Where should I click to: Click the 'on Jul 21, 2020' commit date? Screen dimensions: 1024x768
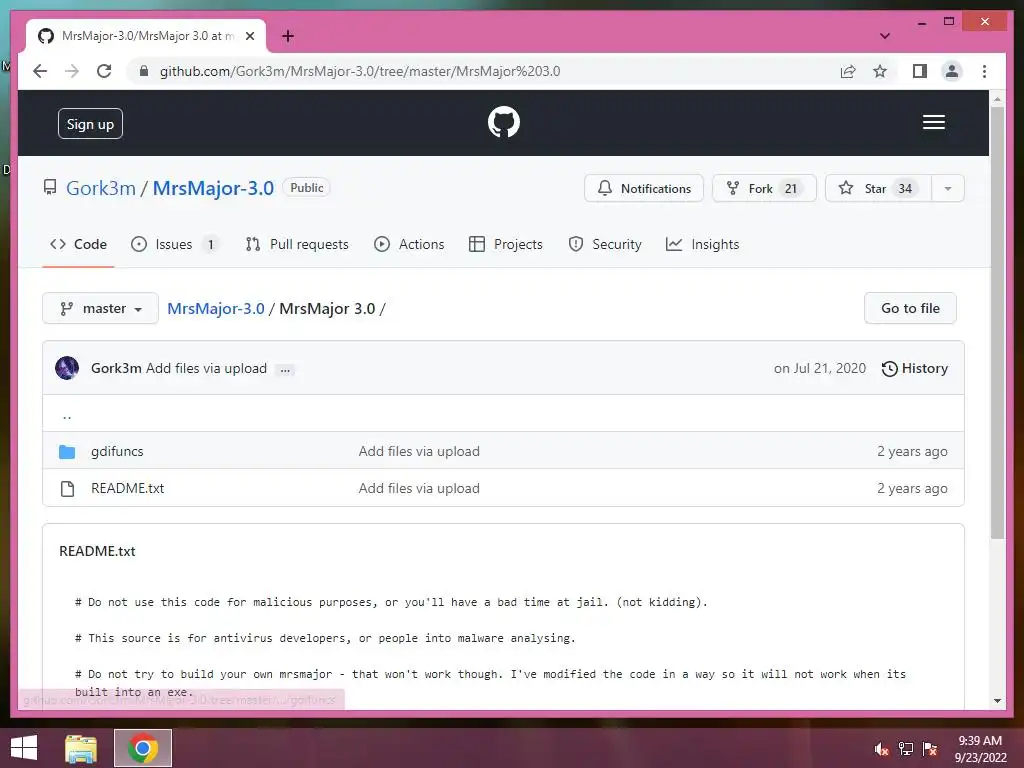coord(820,368)
